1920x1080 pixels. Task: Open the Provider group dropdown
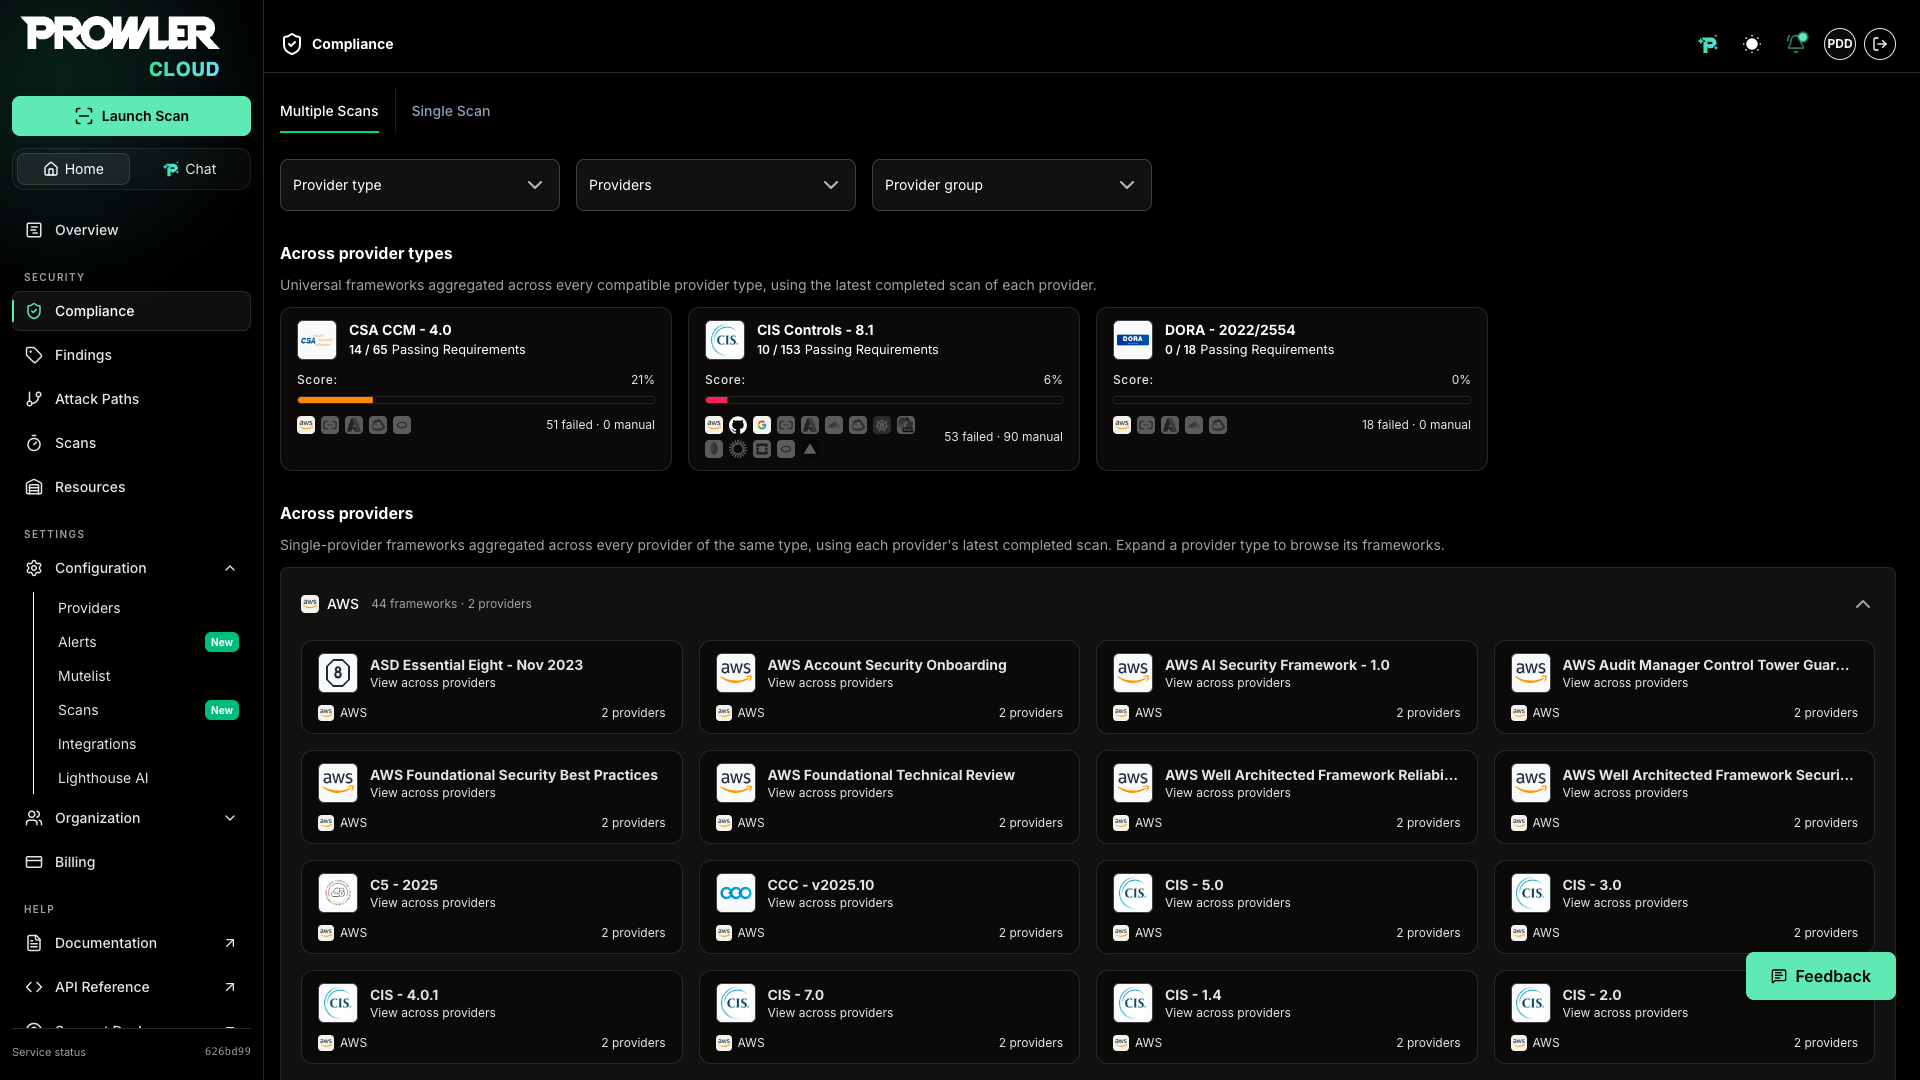tap(1012, 185)
